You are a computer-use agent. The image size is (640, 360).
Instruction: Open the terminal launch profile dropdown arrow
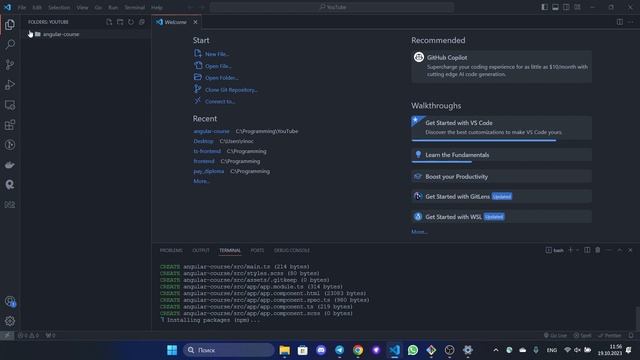577,250
